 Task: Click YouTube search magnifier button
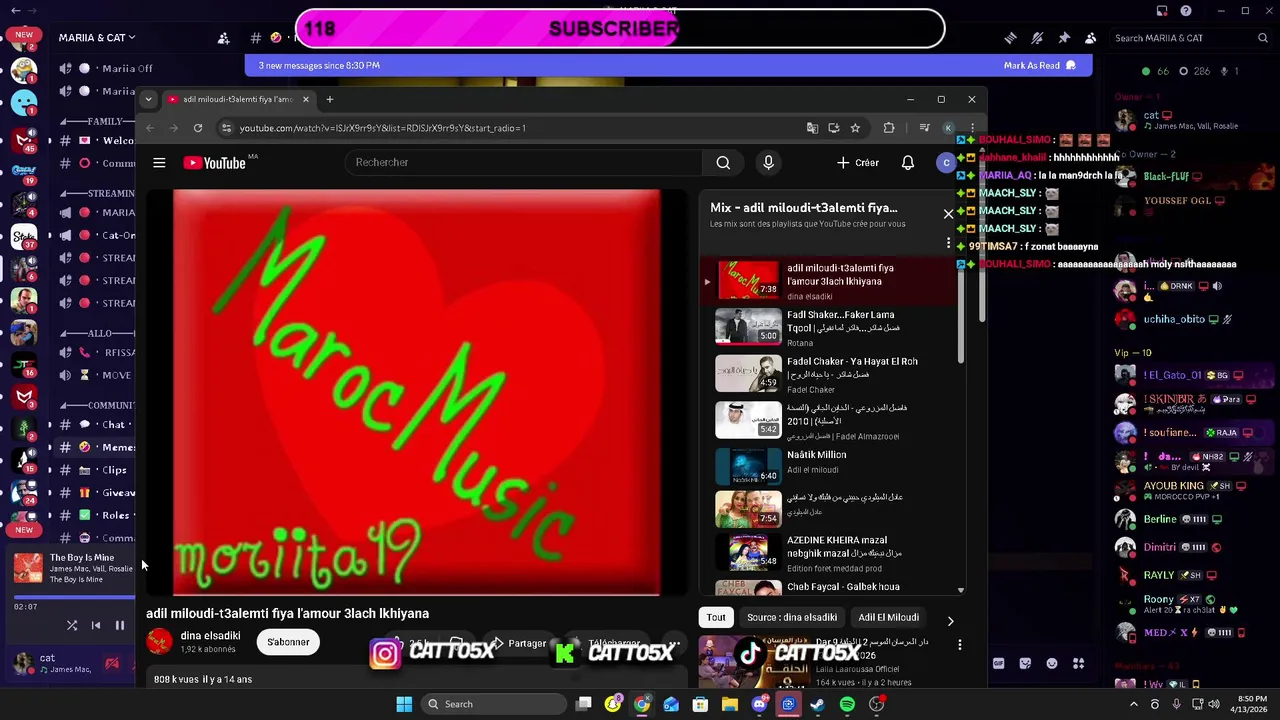[x=723, y=163]
